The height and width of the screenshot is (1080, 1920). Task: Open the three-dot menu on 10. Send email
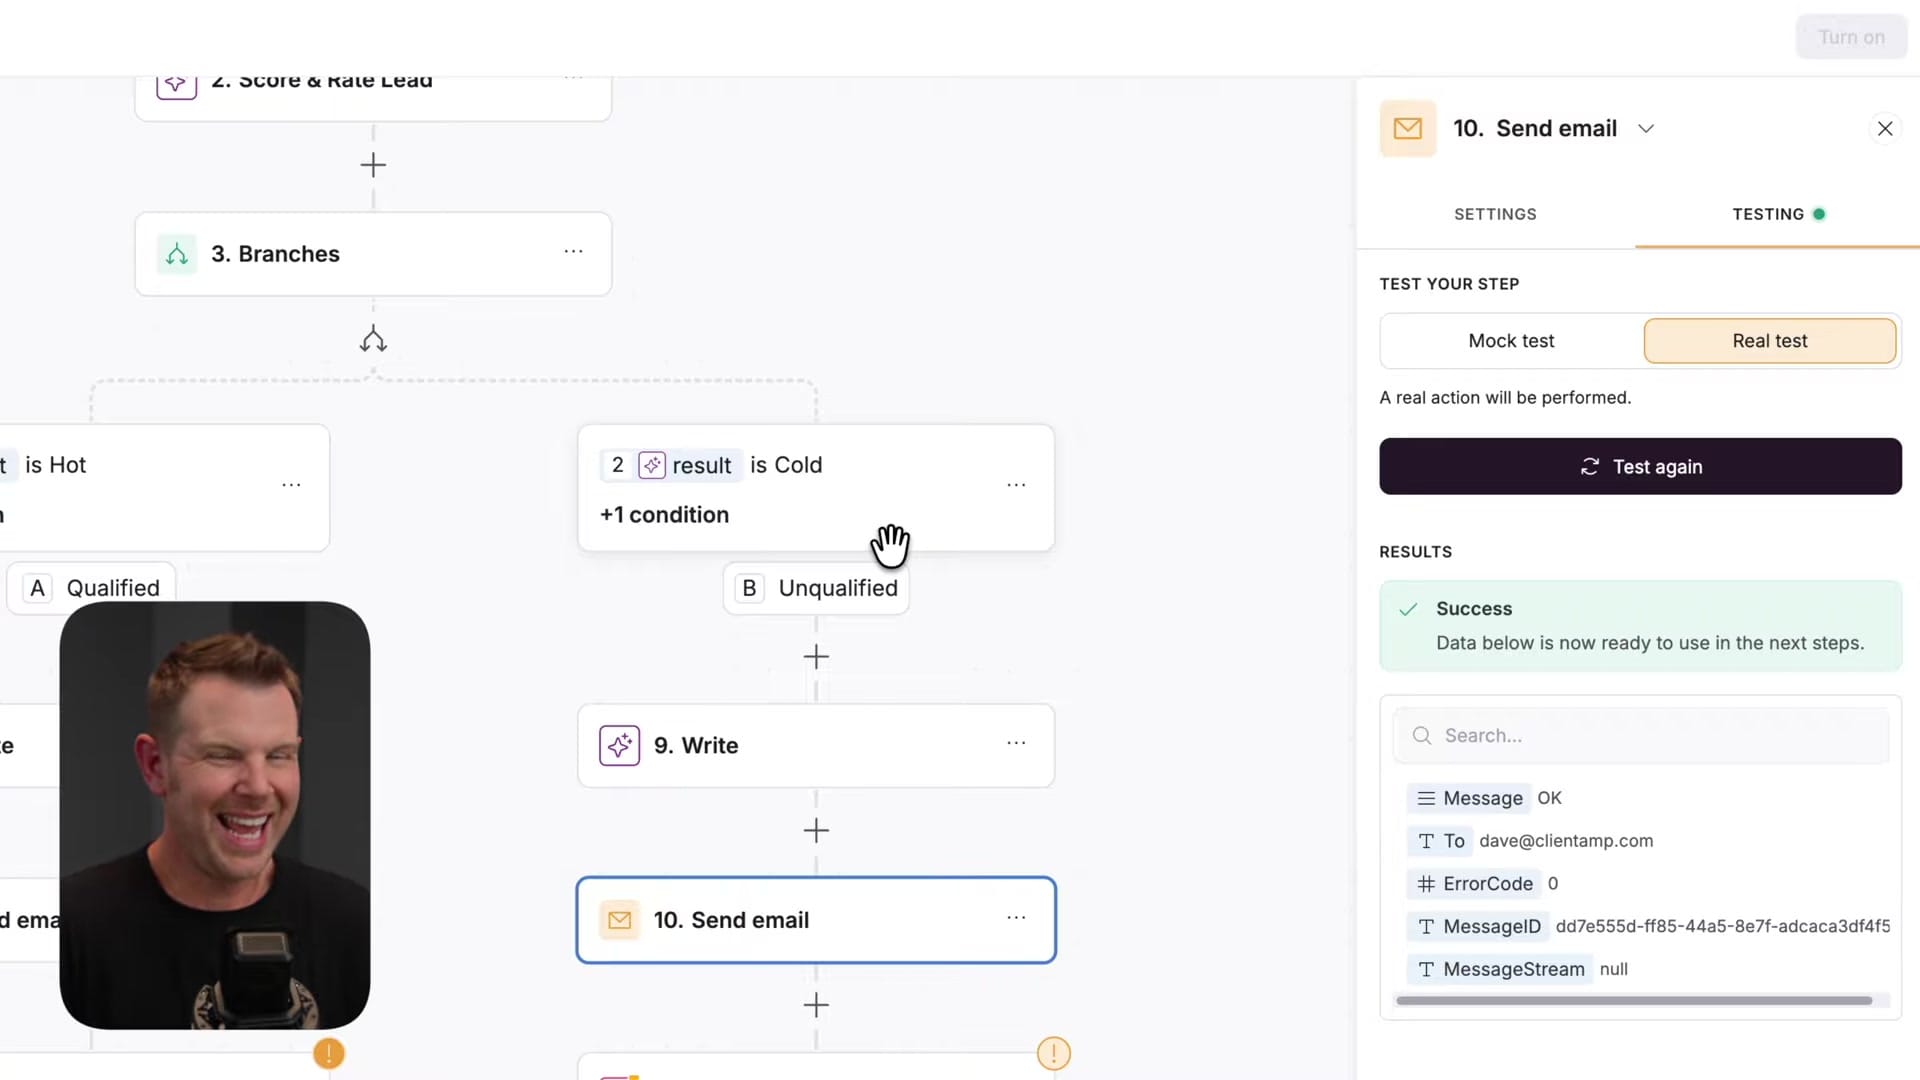point(1016,918)
